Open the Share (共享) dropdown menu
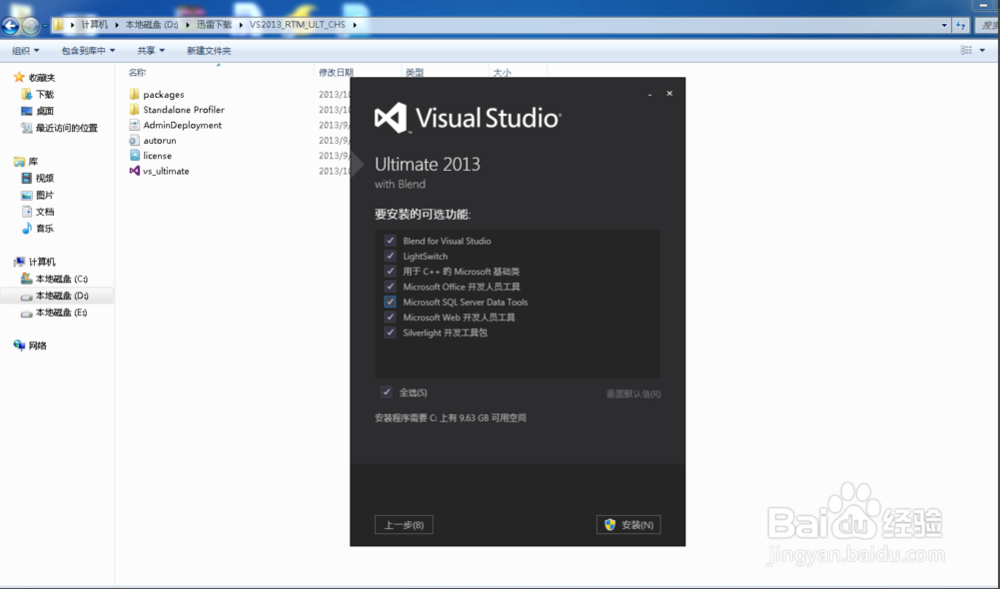Screen dimensions: 1000x589 pyautogui.click(x=151, y=50)
